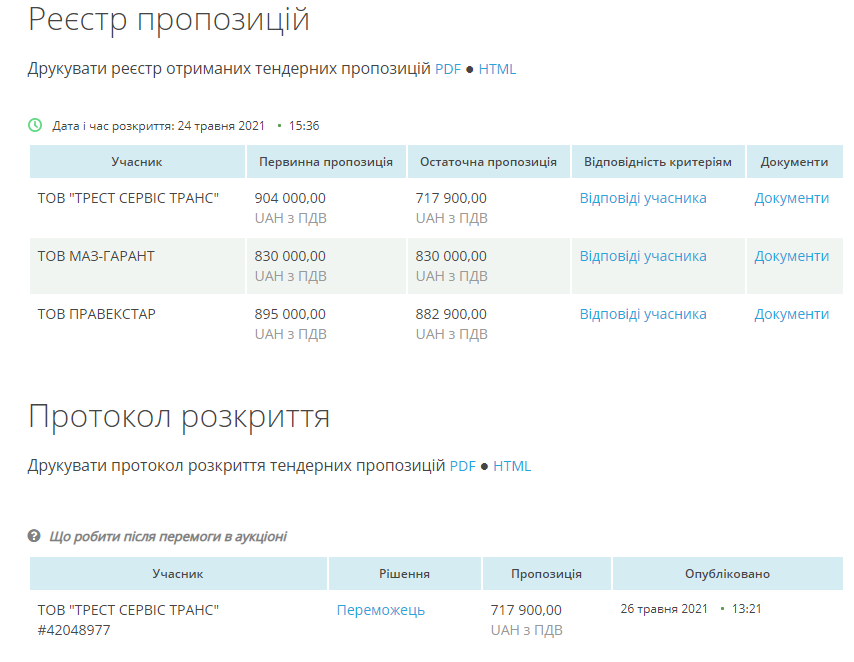This screenshot has width=854, height=662.
Task: Open participant answers for ТОВ ПРАВЕКСТАР
Action: (x=643, y=314)
